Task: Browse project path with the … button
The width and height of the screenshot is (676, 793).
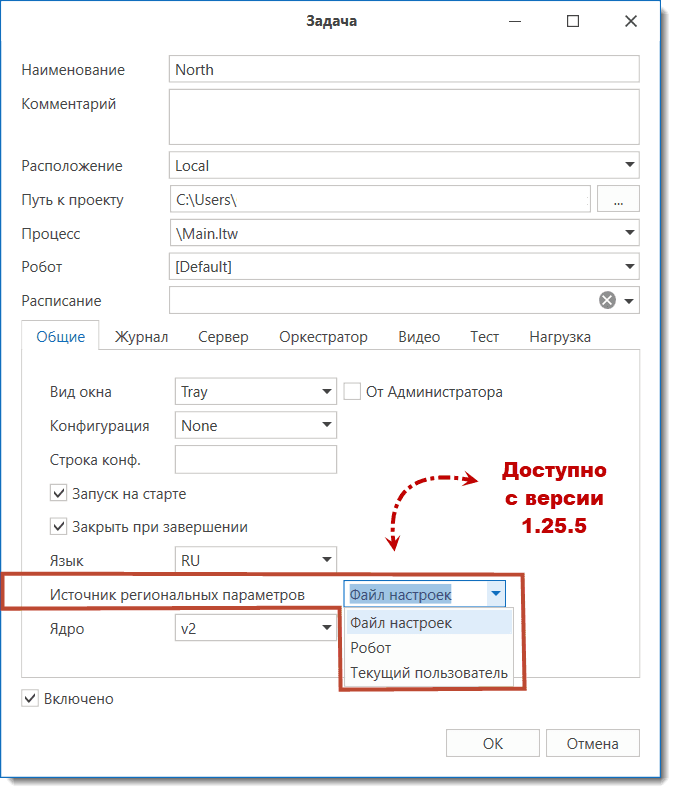Action: click(x=618, y=199)
